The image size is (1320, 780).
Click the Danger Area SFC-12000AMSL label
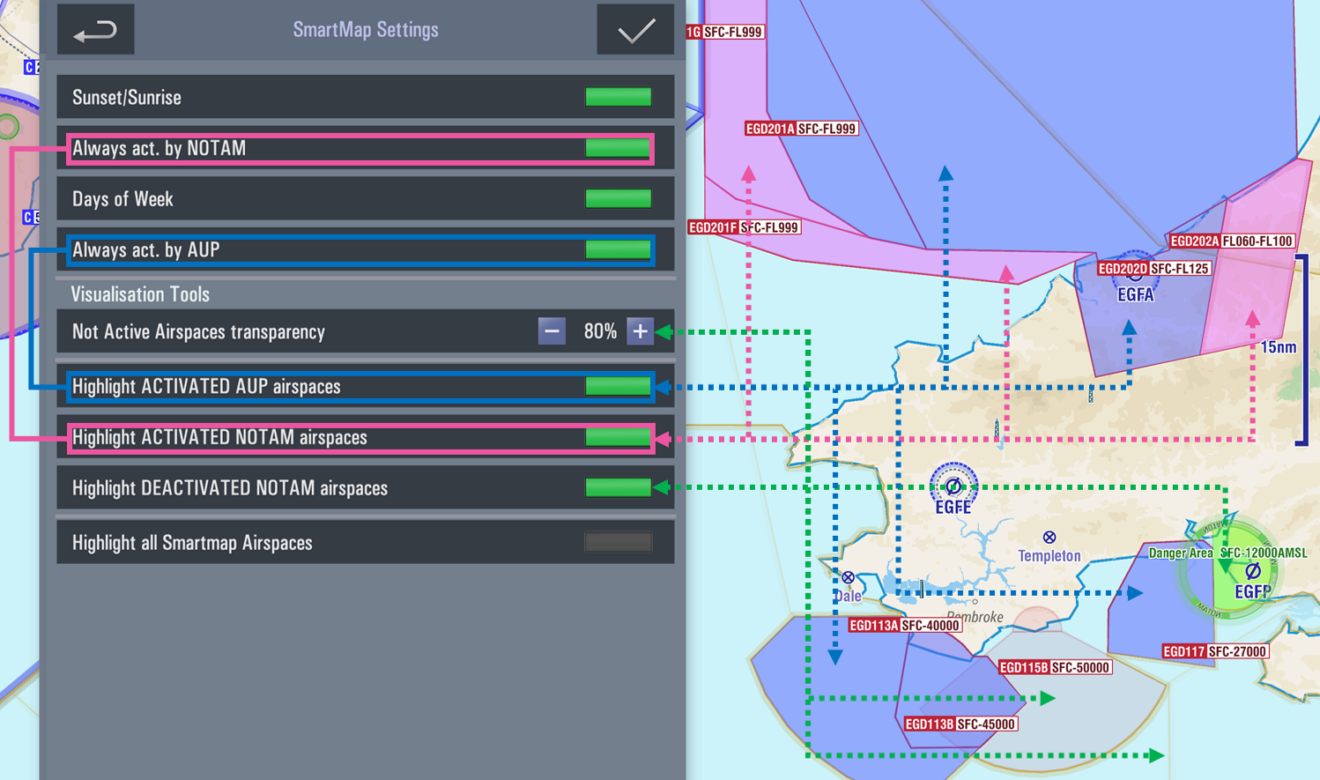click(1228, 553)
